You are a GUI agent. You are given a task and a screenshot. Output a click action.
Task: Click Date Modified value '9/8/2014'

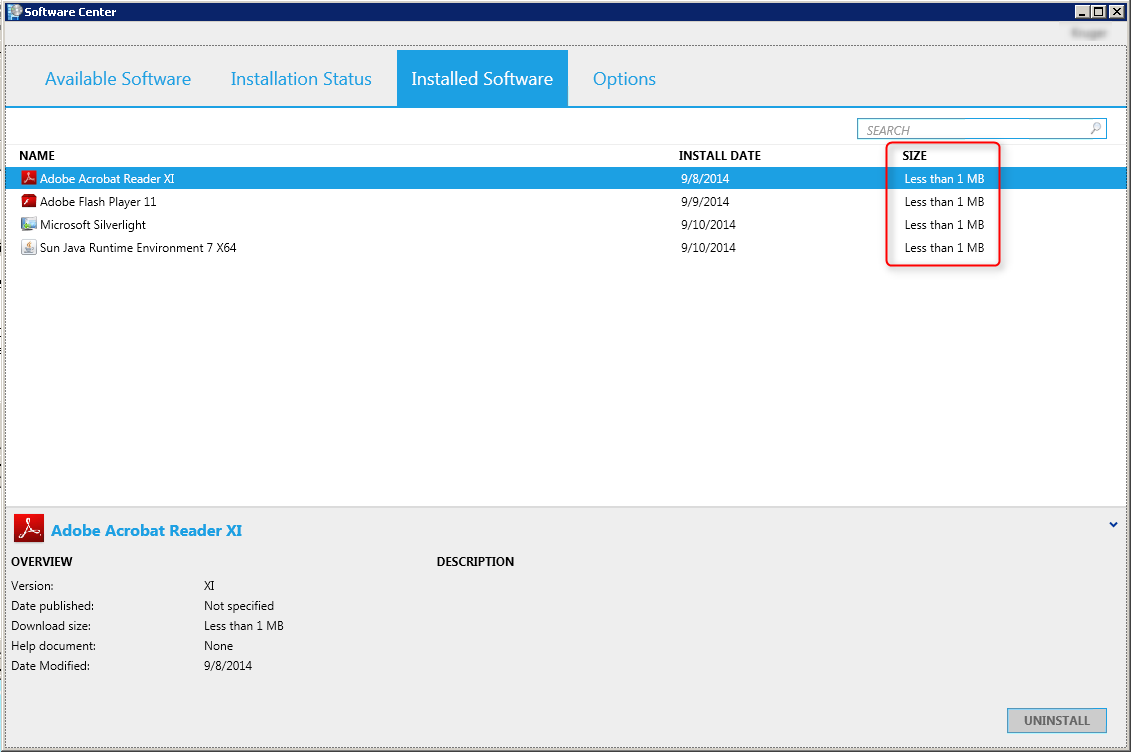pyautogui.click(x=228, y=665)
